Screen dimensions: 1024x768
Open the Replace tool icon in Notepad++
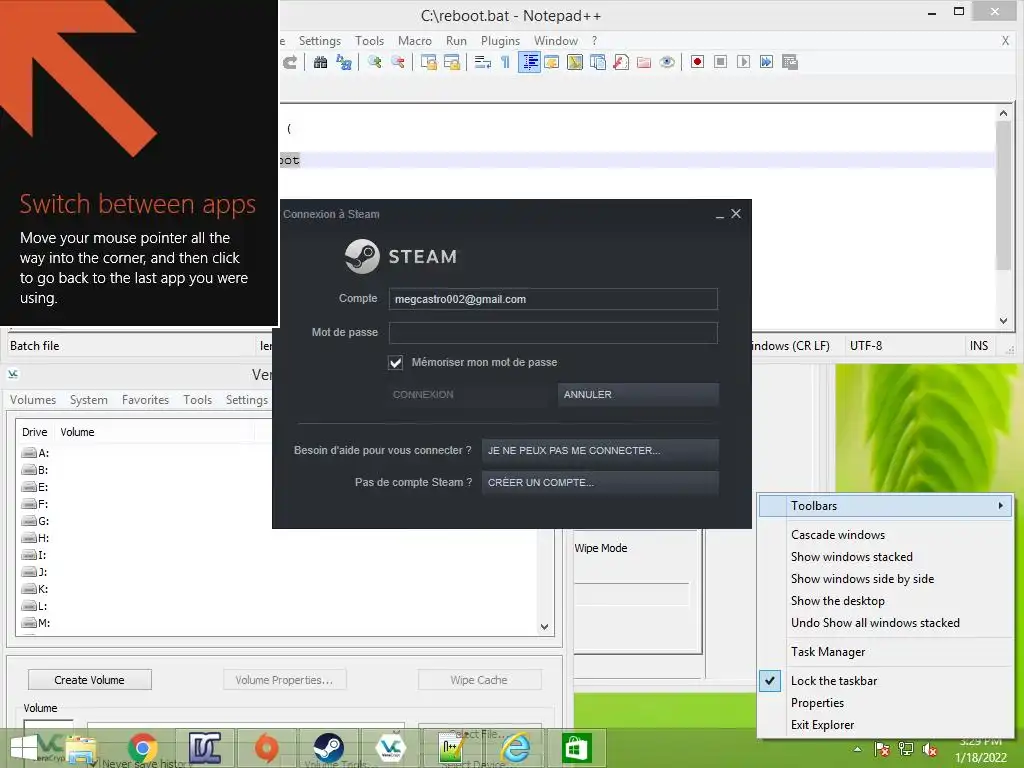(344, 62)
